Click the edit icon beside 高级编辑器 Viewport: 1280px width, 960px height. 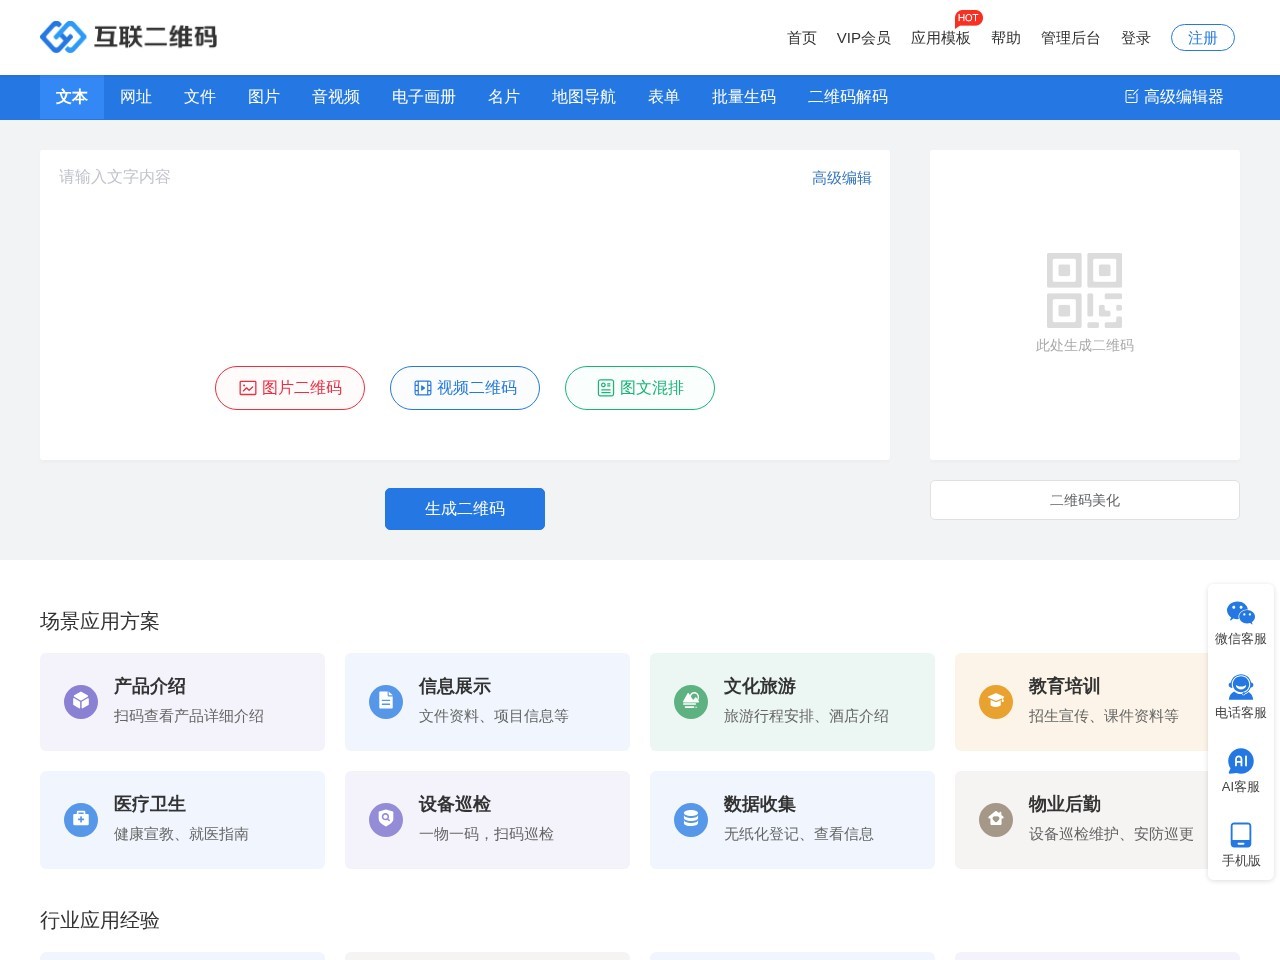pos(1132,97)
